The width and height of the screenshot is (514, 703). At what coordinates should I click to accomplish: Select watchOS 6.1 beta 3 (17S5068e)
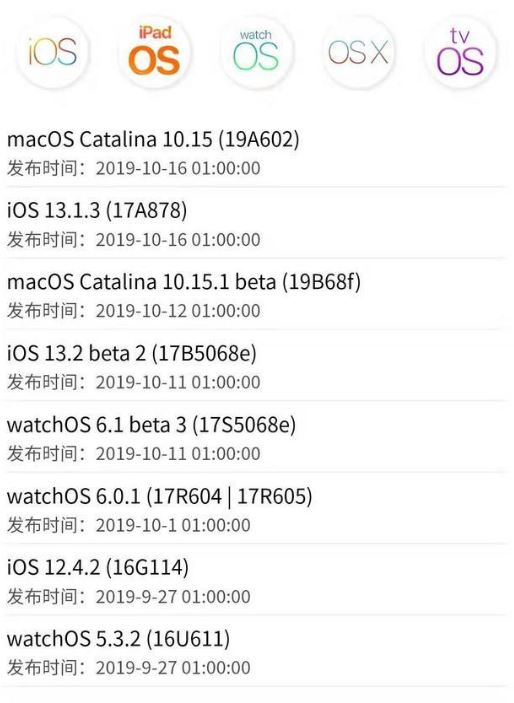pyautogui.click(x=257, y=438)
